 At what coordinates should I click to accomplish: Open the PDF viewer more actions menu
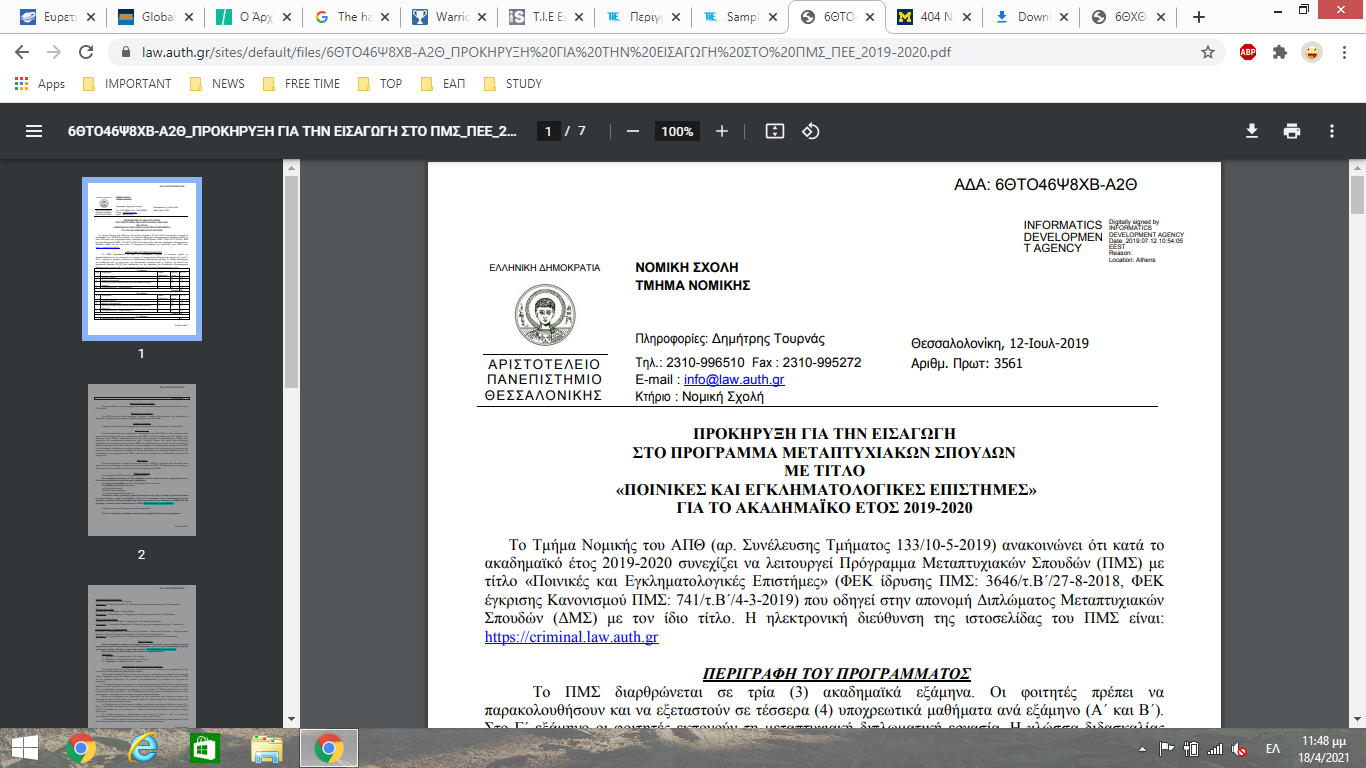[x=1332, y=131]
